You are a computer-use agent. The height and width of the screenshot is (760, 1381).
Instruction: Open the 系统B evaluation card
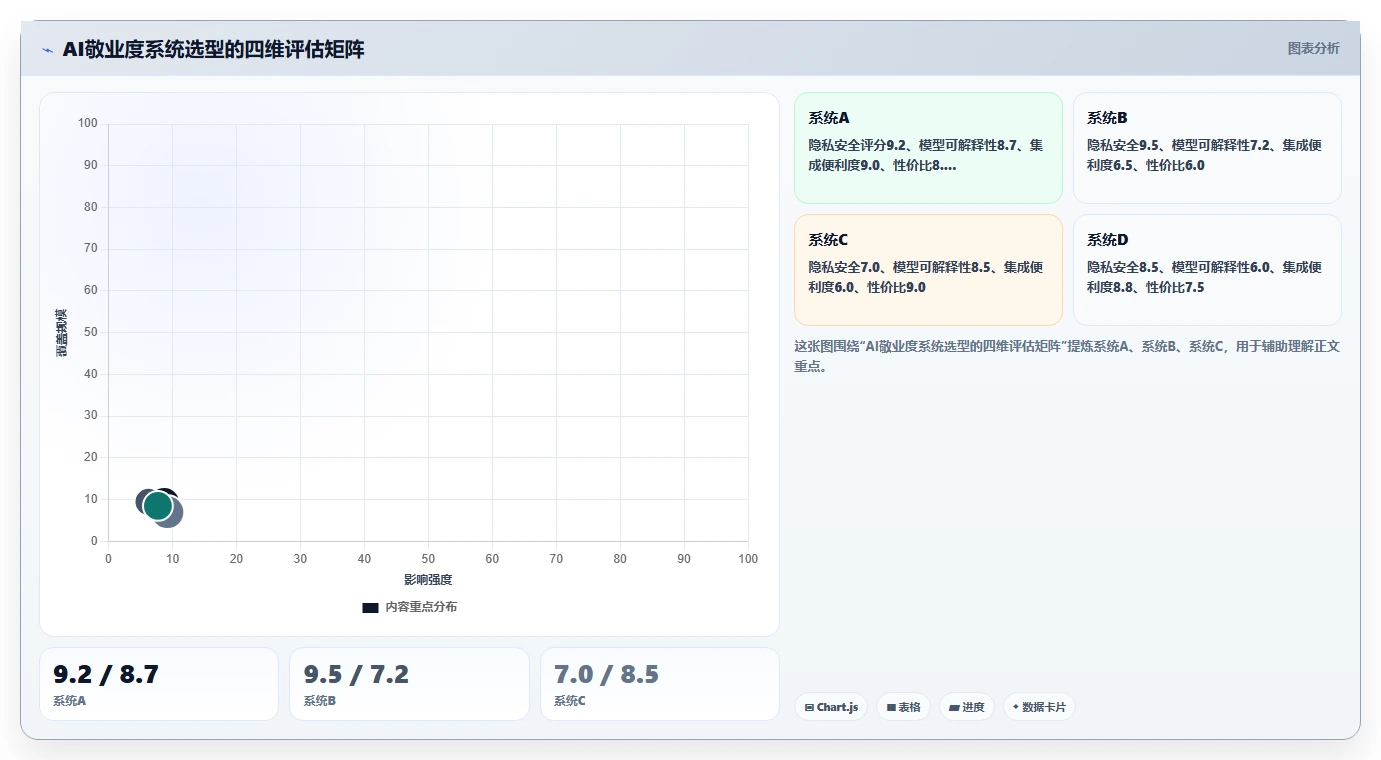[x=1207, y=148]
